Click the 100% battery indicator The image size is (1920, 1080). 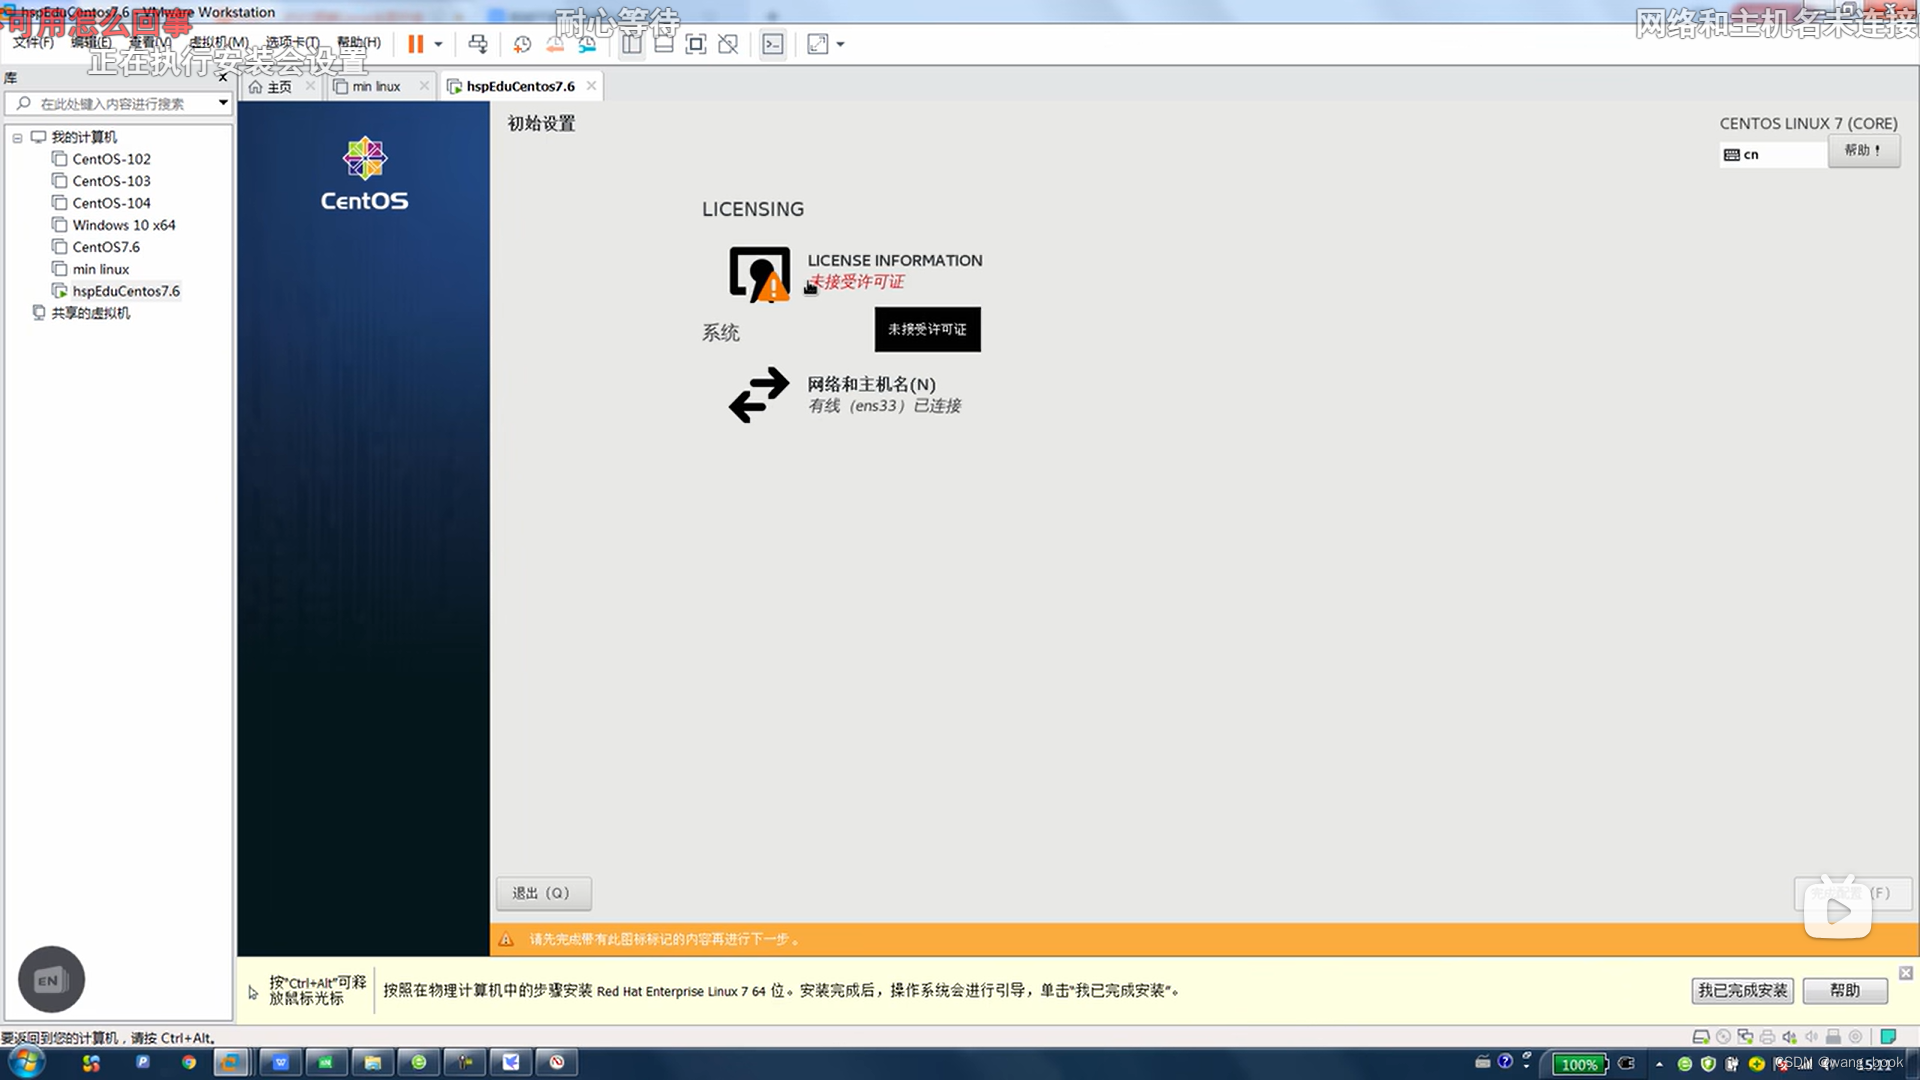1580,1064
